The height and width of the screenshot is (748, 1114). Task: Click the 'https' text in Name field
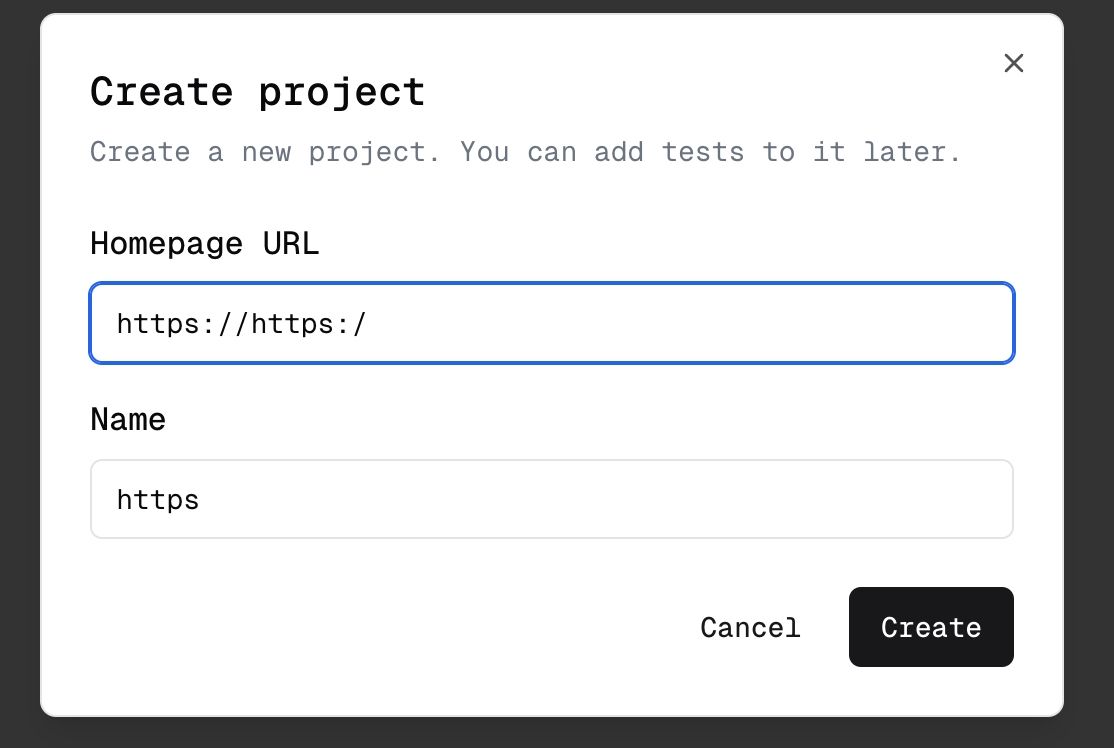click(x=158, y=499)
